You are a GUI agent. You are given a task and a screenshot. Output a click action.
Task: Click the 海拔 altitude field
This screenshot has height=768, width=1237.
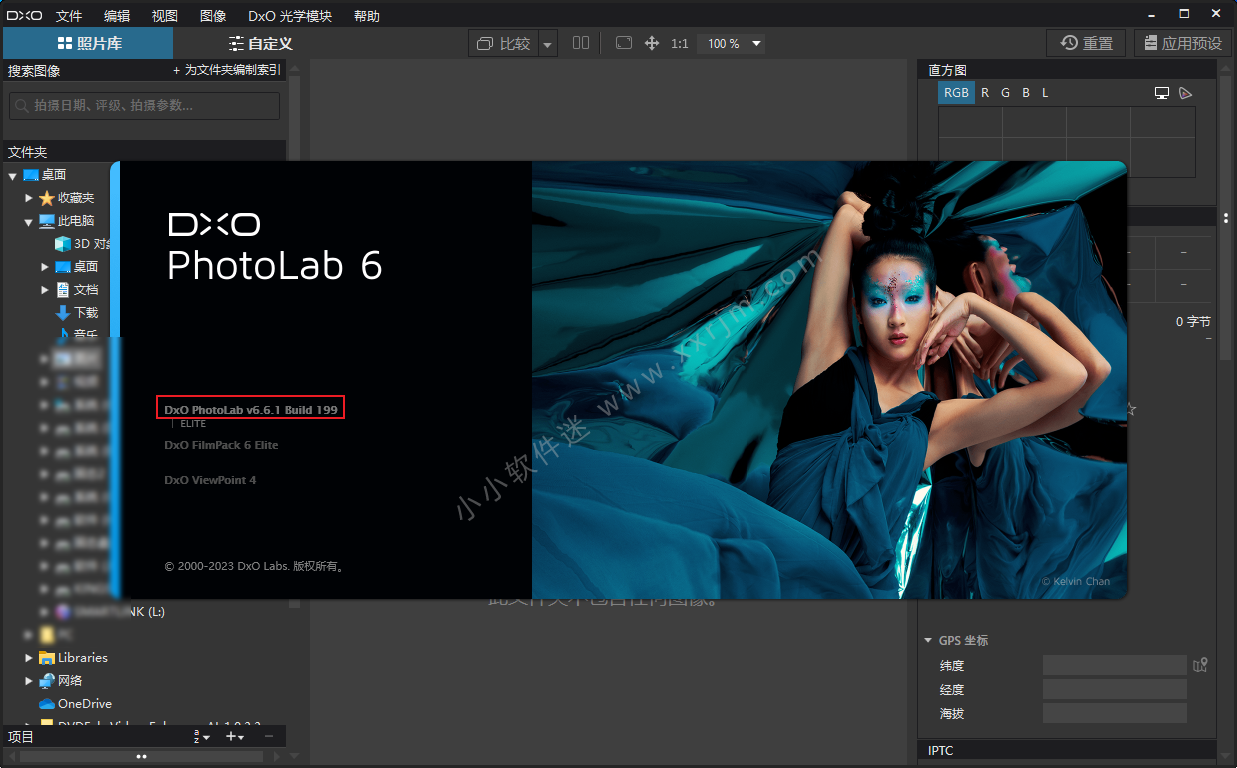(x=1114, y=713)
